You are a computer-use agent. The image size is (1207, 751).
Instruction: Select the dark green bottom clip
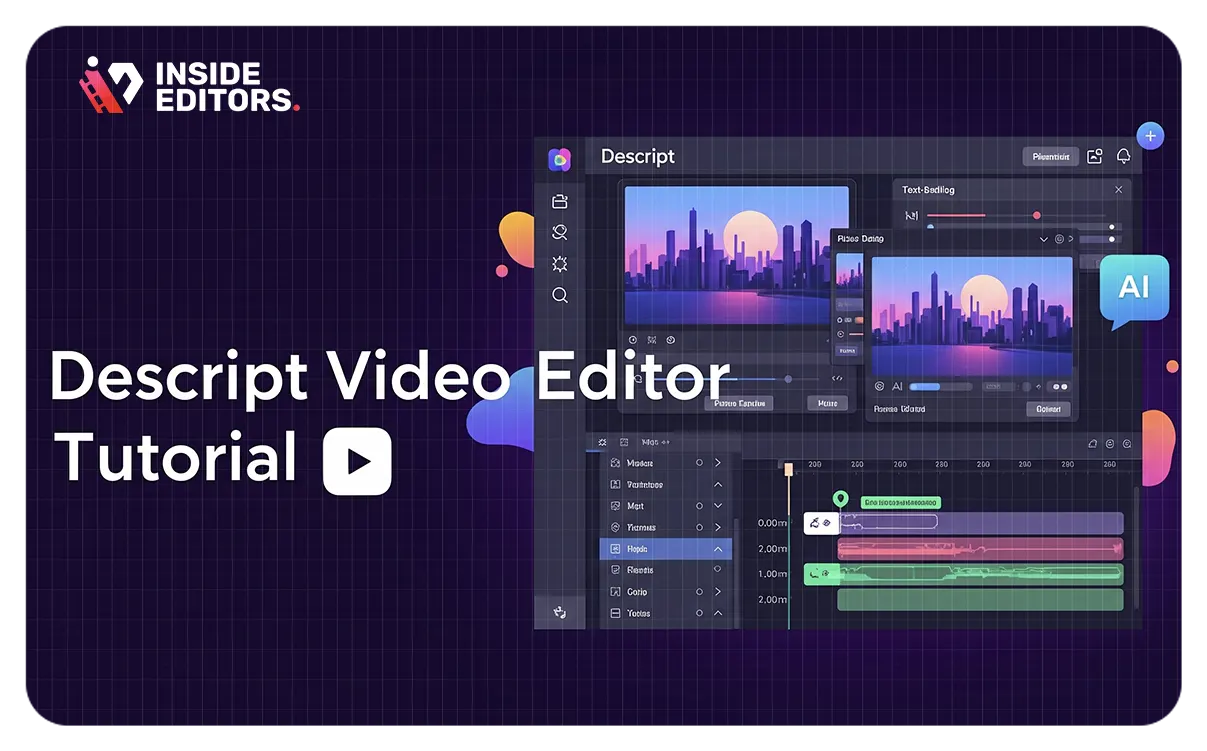[x=980, y=599]
